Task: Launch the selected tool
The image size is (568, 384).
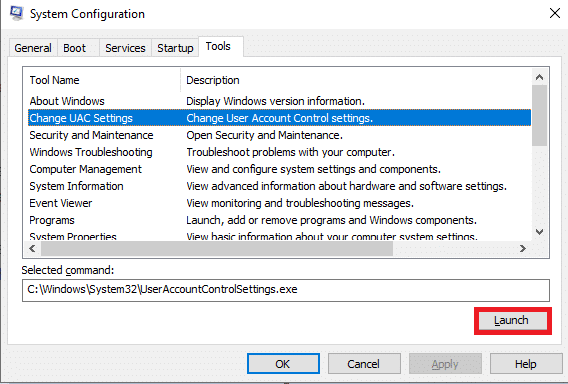Action: click(513, 321)
